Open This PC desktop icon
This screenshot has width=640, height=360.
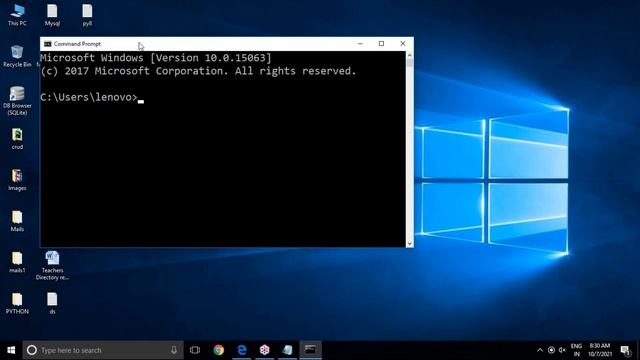coord(17,15)
